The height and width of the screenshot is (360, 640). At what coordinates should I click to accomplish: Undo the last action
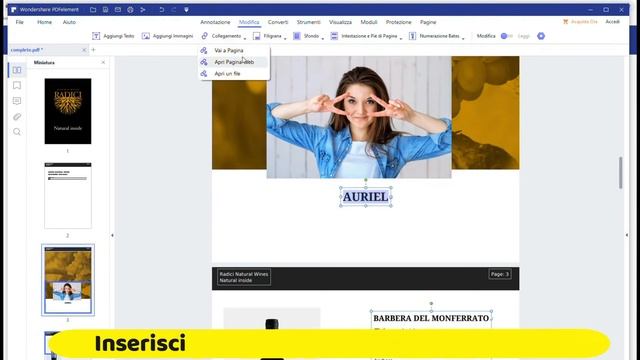point(162,9)
